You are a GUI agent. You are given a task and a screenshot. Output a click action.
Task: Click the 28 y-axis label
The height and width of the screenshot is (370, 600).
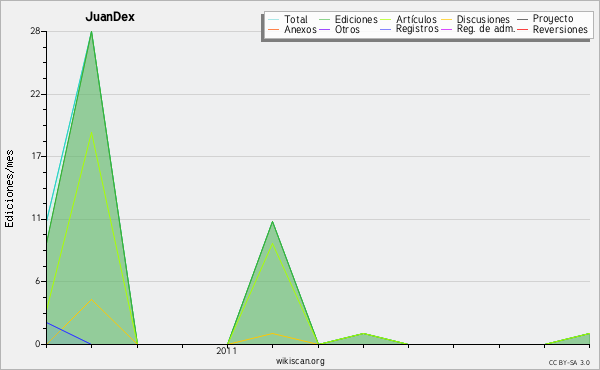(x=35, y=31)
